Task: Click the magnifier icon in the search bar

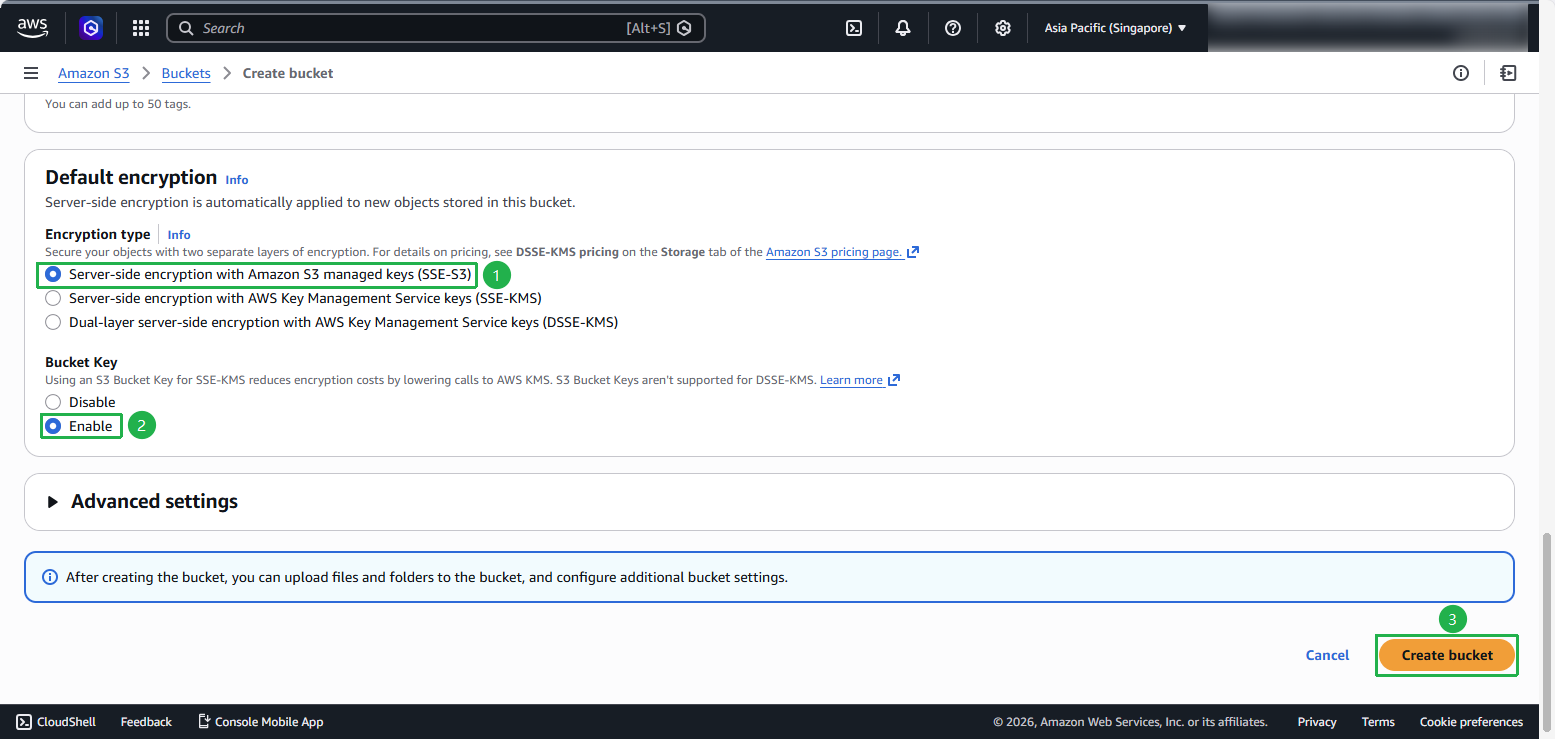Action: point(186,28)
